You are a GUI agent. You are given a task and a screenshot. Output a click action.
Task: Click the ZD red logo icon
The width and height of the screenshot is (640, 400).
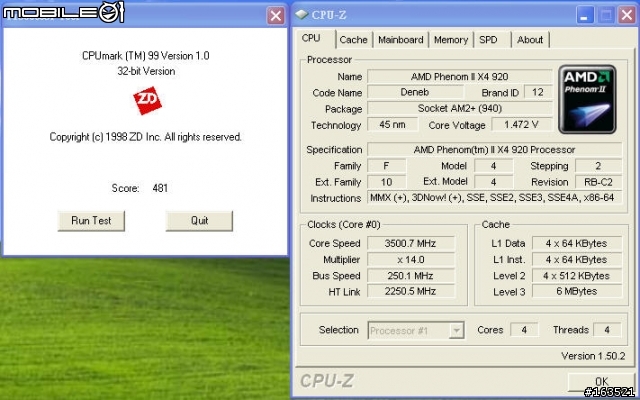tap(147, 100)
